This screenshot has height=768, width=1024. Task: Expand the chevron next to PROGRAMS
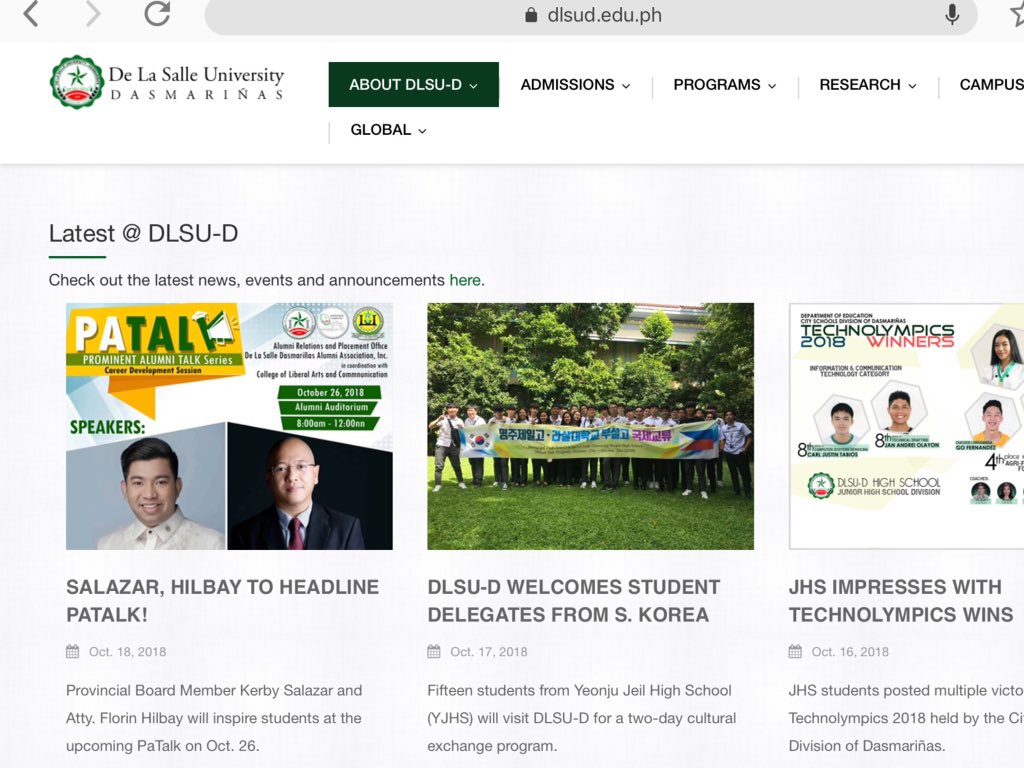tap(772, 86)
